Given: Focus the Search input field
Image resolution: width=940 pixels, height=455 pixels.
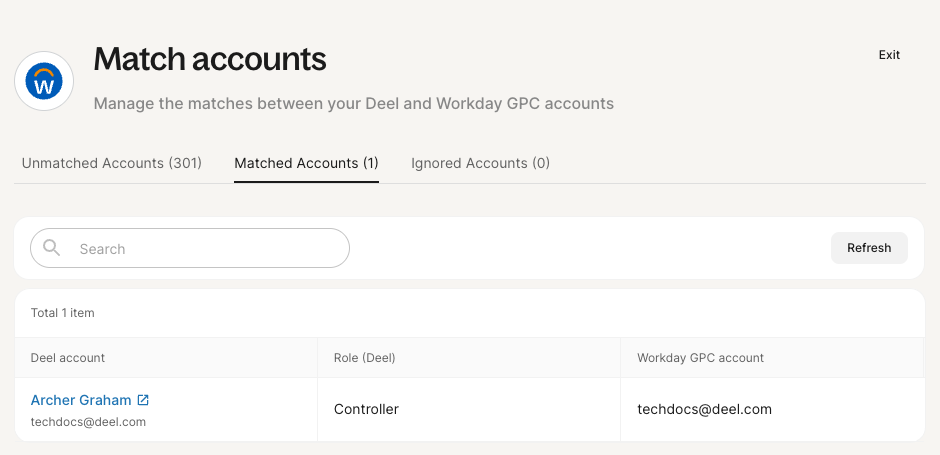Looking at the screenshot, I should [x=190, y=248].
